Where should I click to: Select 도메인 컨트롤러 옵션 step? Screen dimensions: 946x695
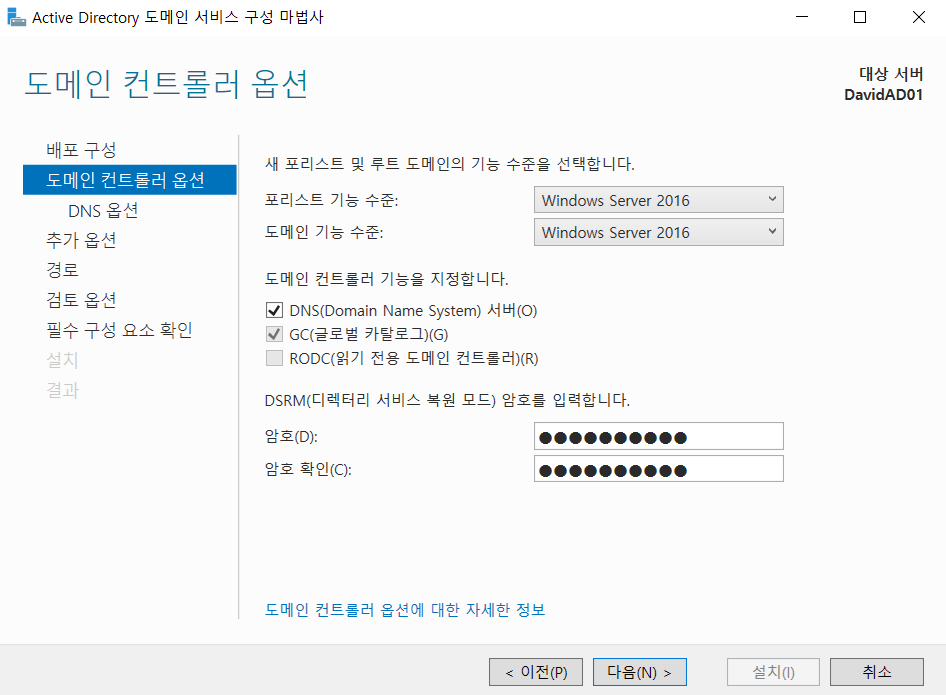[x=130, y=180]
